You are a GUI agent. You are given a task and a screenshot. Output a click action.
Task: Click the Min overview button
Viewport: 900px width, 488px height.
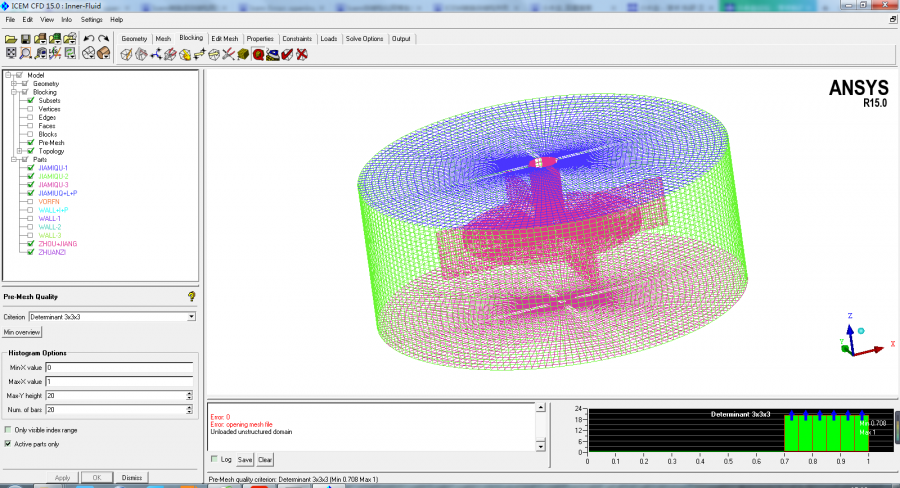[x=21, y=331]
